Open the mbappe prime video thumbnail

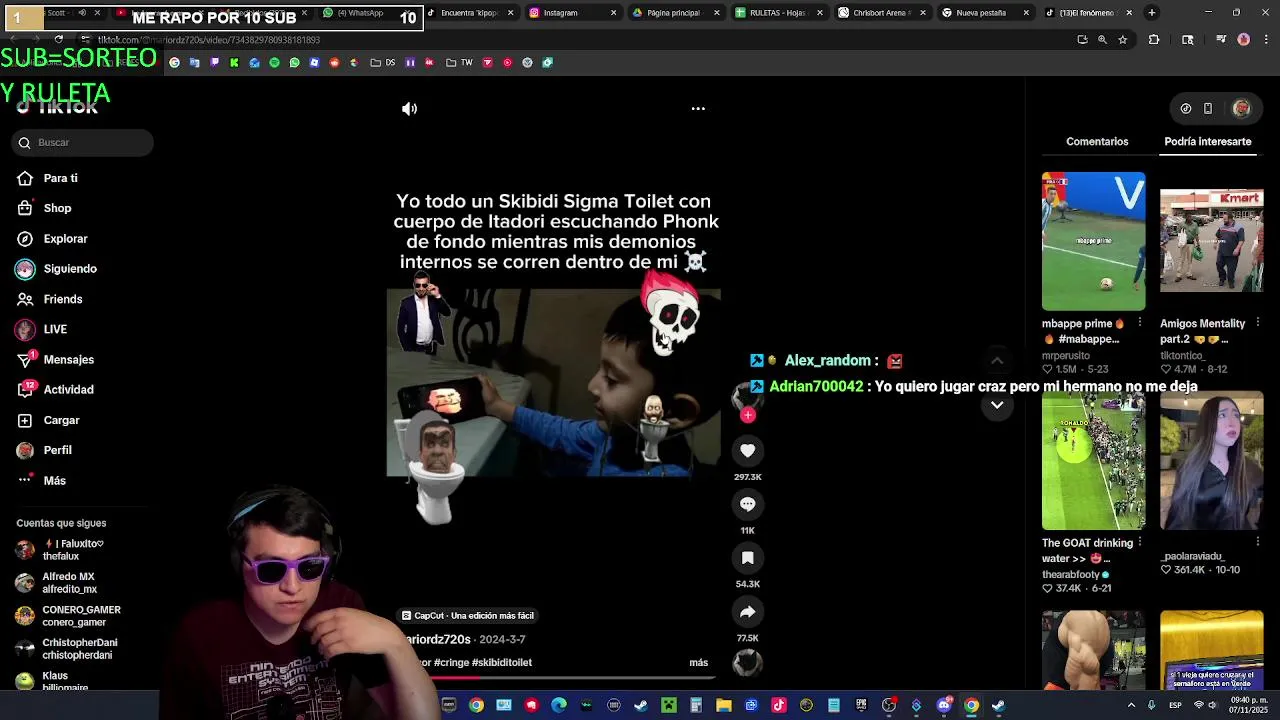coord(1093,241)
